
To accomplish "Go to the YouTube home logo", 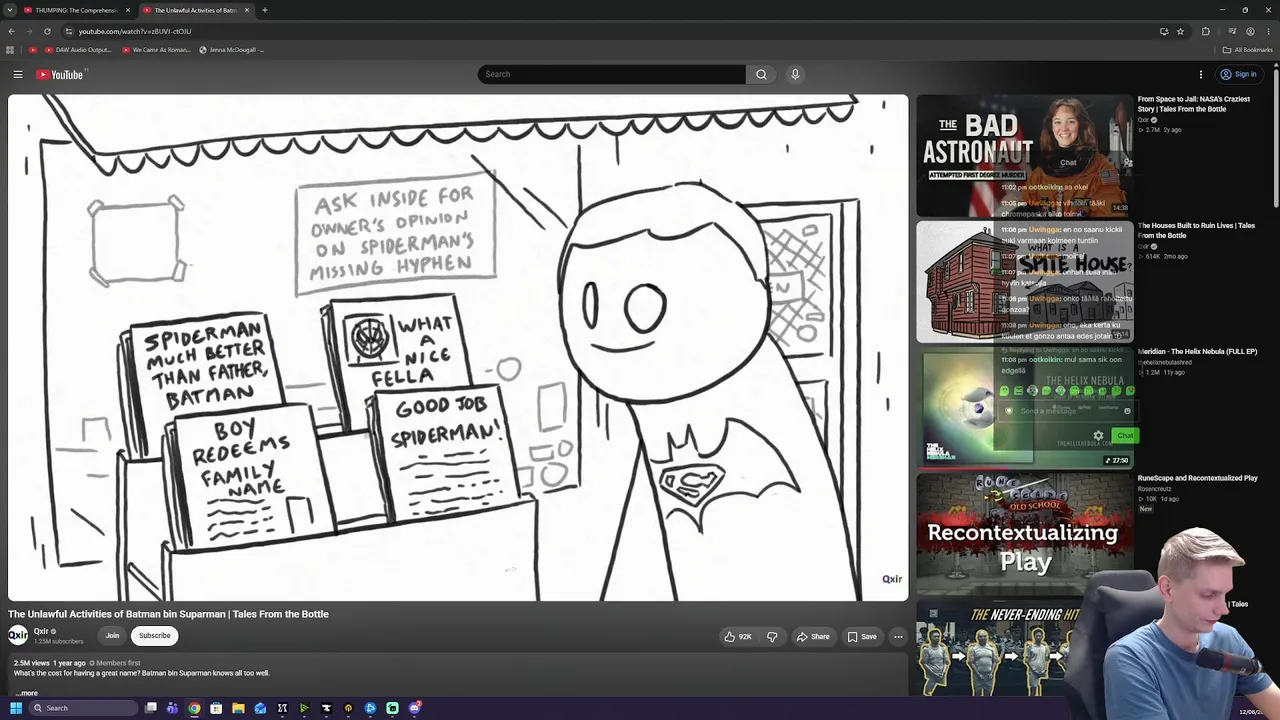I will [60, 74].
